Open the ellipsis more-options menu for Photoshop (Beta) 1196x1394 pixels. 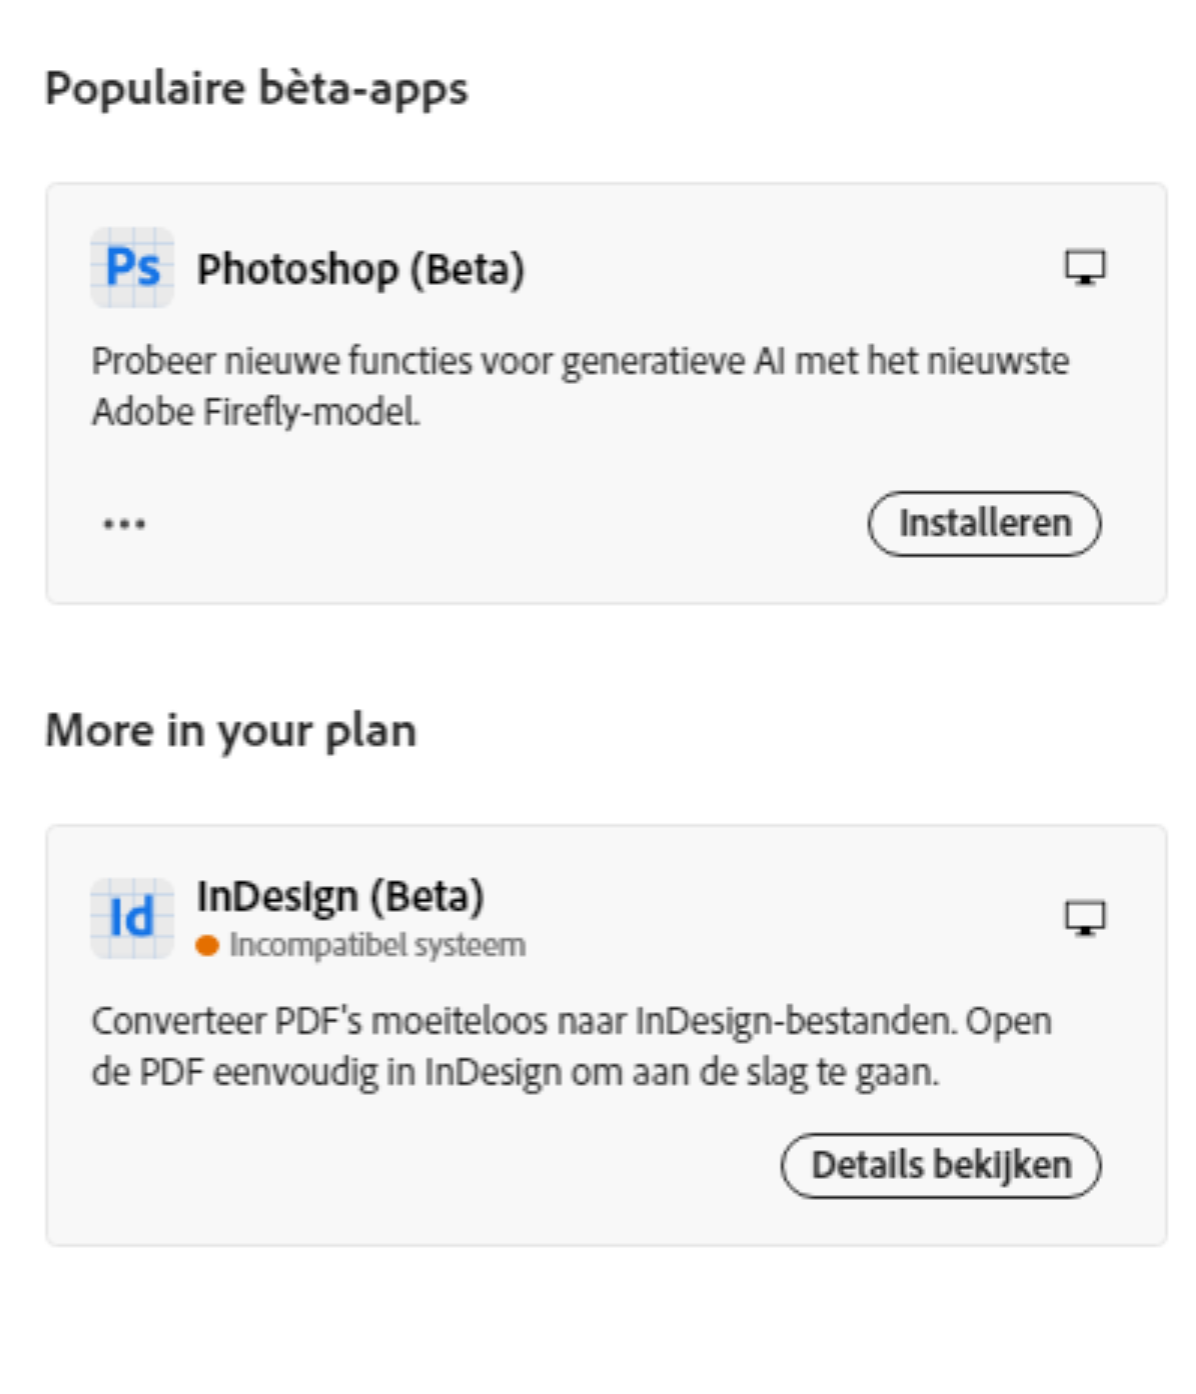[x=122, y=522]
